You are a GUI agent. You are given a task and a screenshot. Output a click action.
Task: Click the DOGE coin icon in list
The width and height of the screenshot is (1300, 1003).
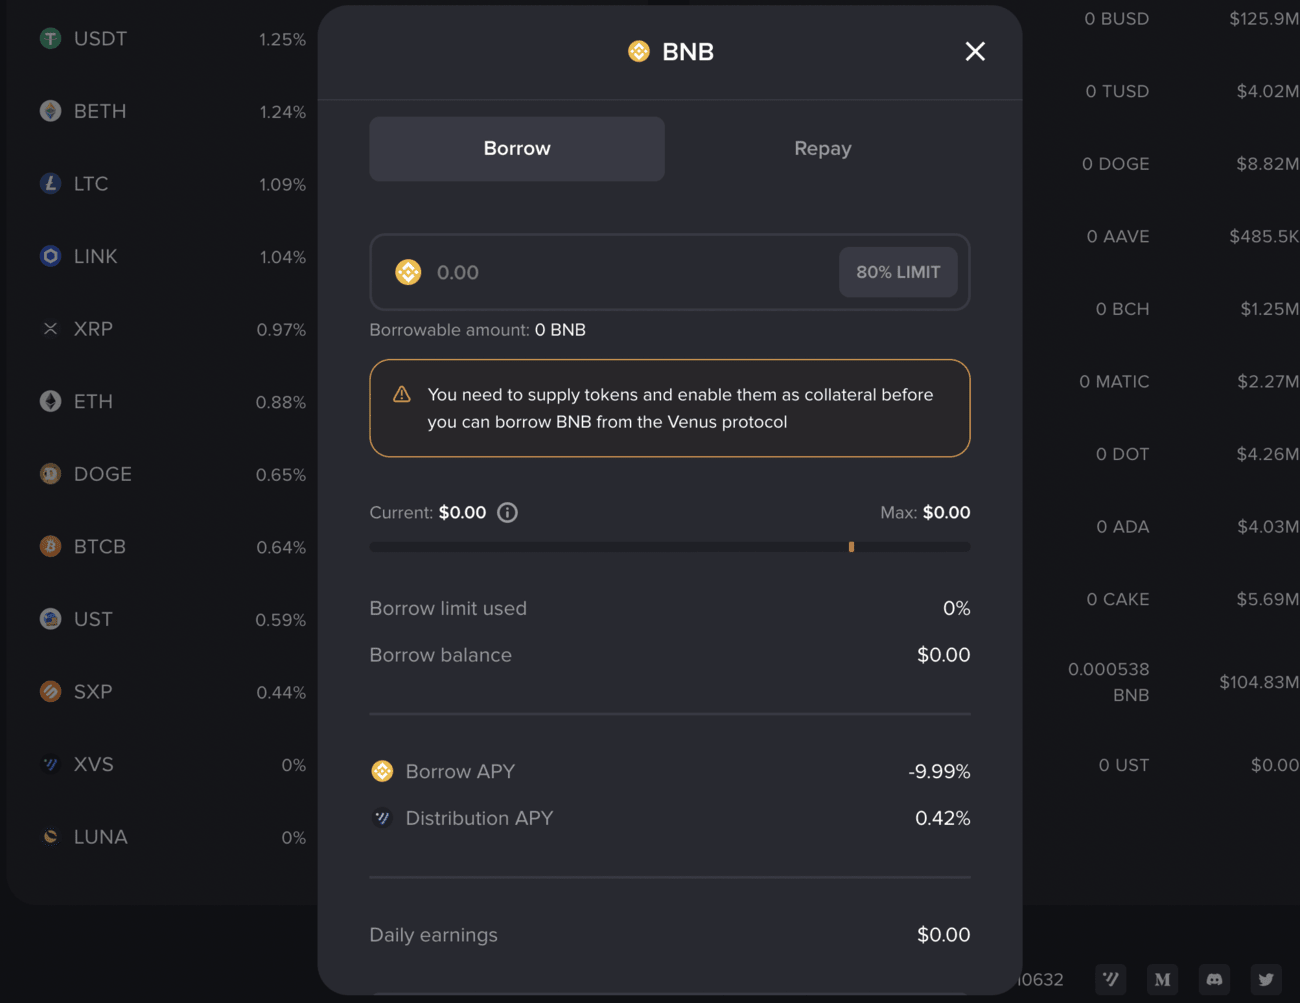[x=50, y=474]
